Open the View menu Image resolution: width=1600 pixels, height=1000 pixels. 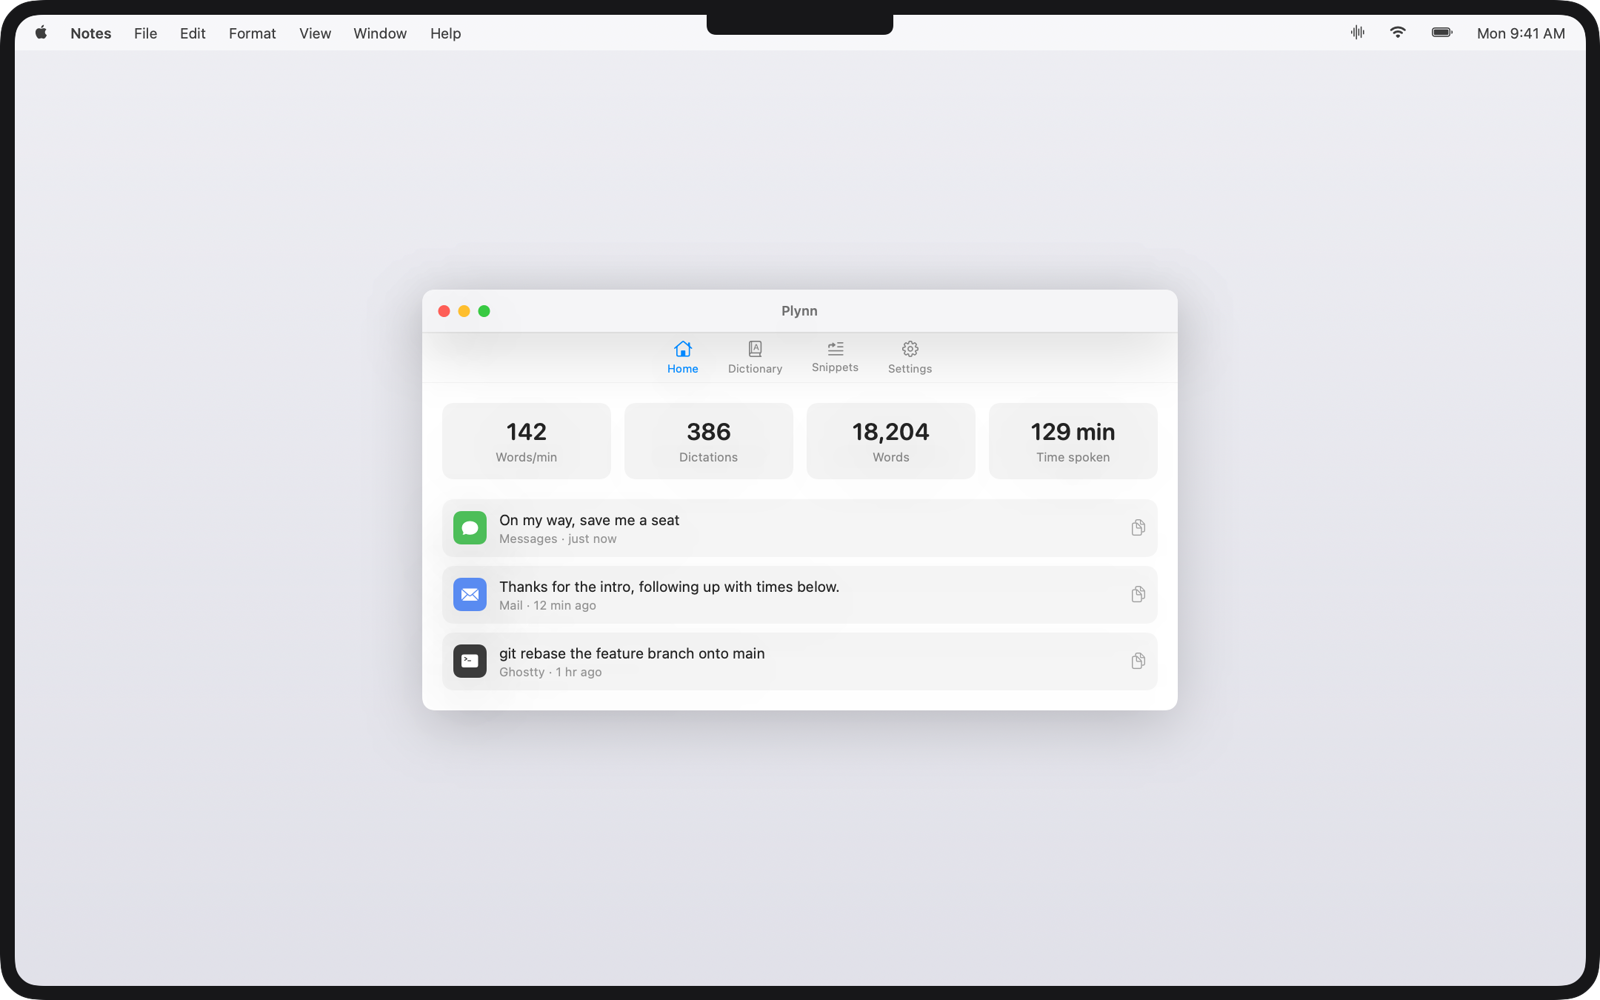coord(315,33)
